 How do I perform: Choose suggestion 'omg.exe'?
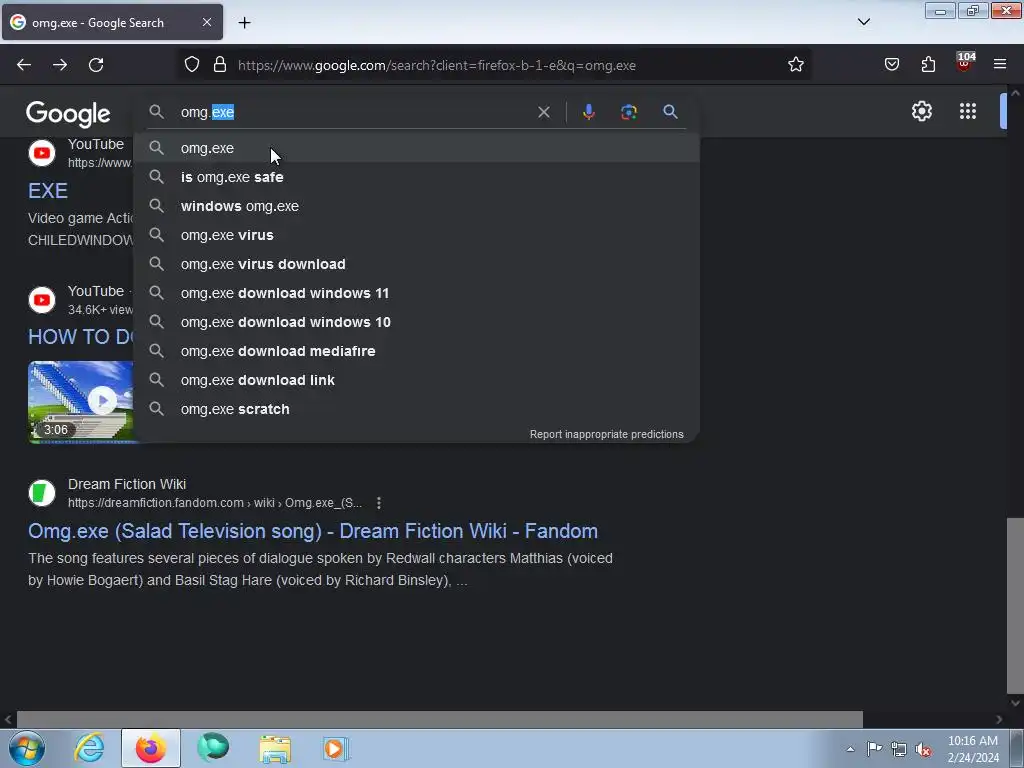point(417,148)
